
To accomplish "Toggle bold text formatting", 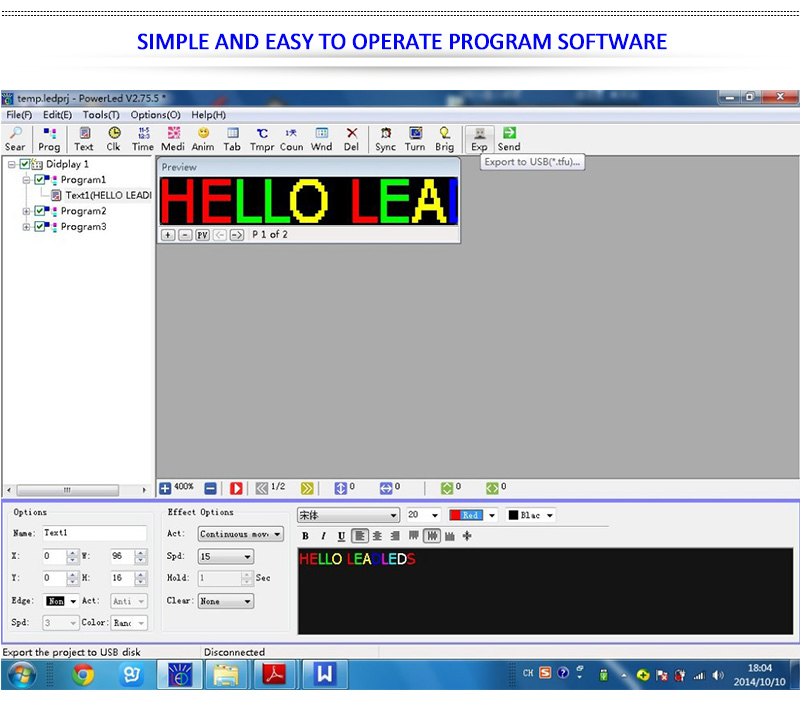I will tap(305, 536).
